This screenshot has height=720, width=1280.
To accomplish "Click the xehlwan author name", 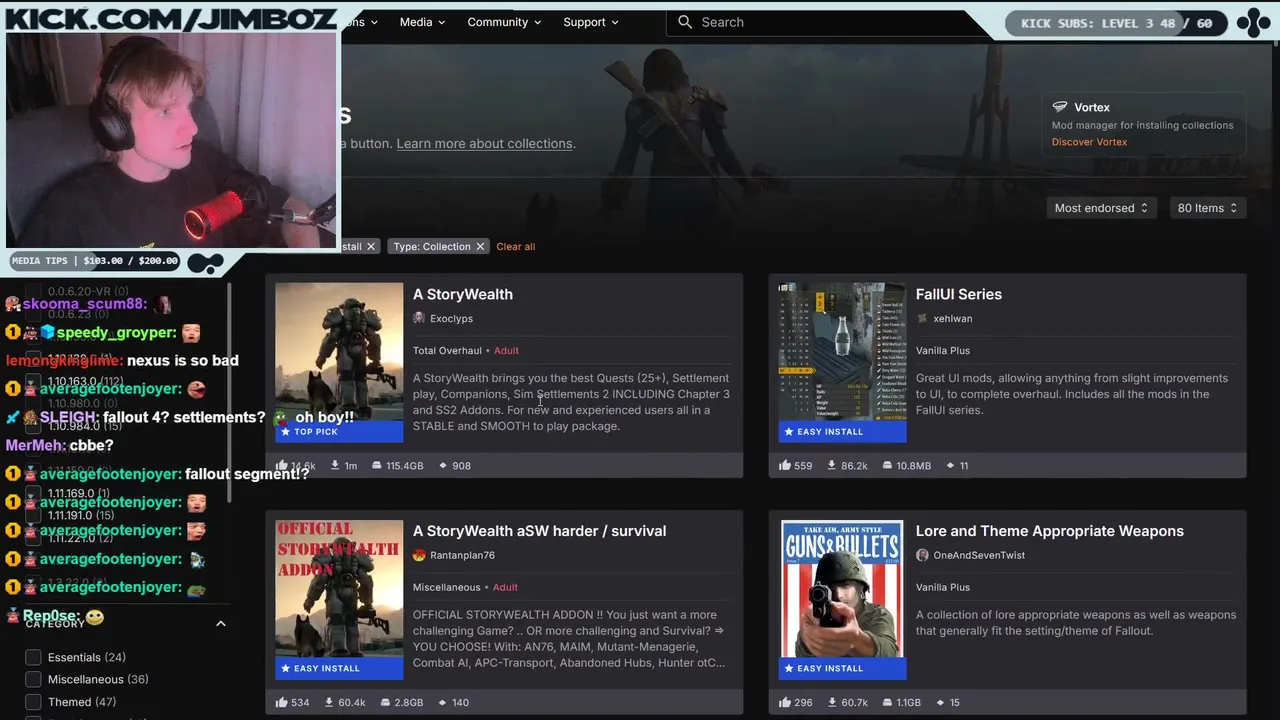I will [953, 319].
